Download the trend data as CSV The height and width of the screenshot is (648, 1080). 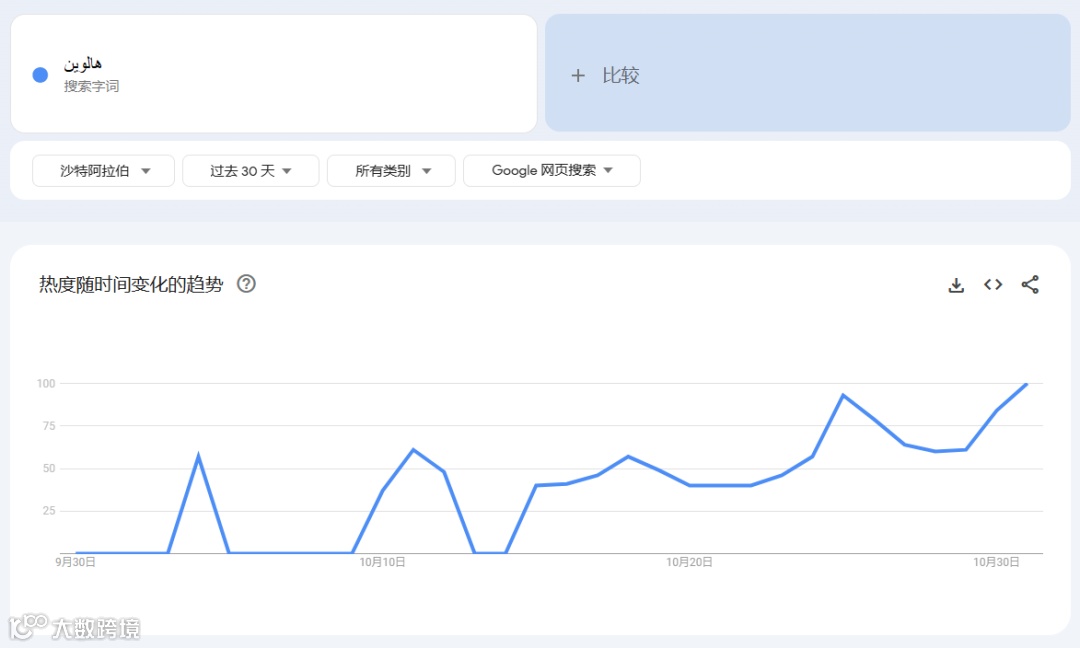[x=956, y=285]
